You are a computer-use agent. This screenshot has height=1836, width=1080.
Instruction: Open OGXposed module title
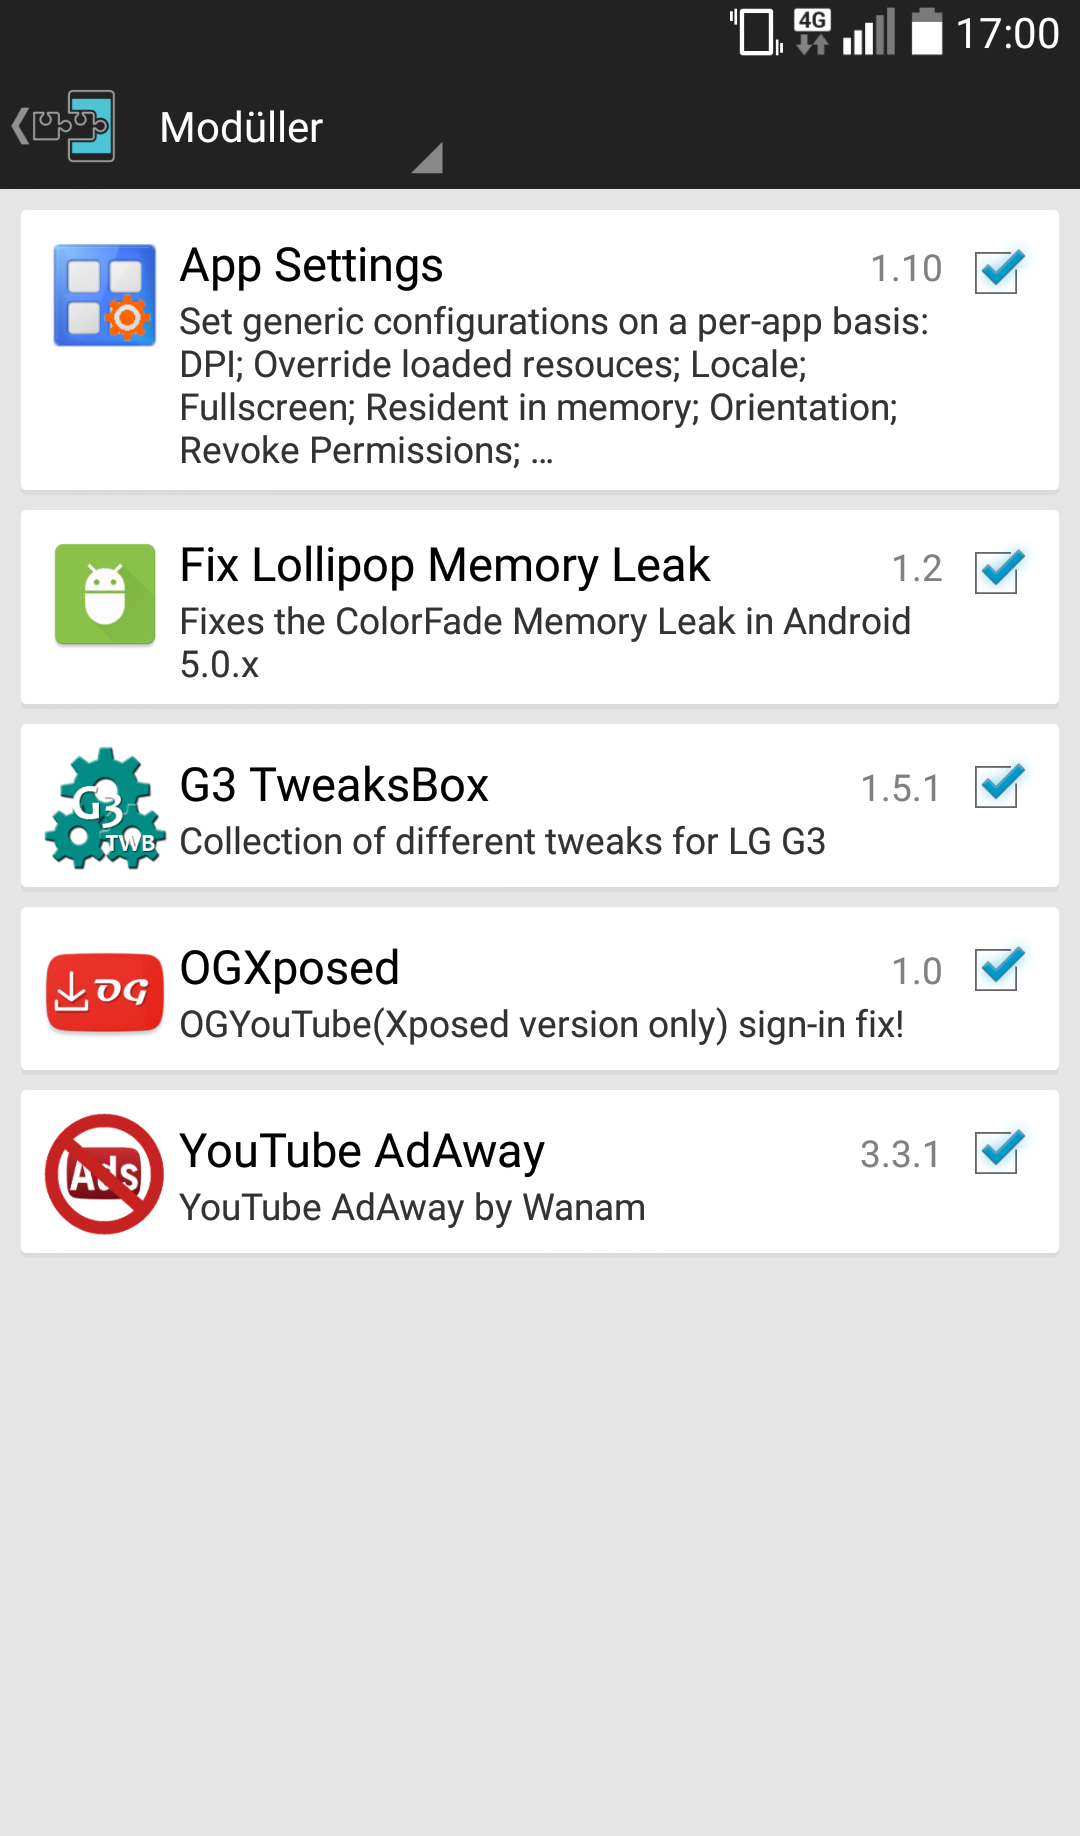[290, 968]
